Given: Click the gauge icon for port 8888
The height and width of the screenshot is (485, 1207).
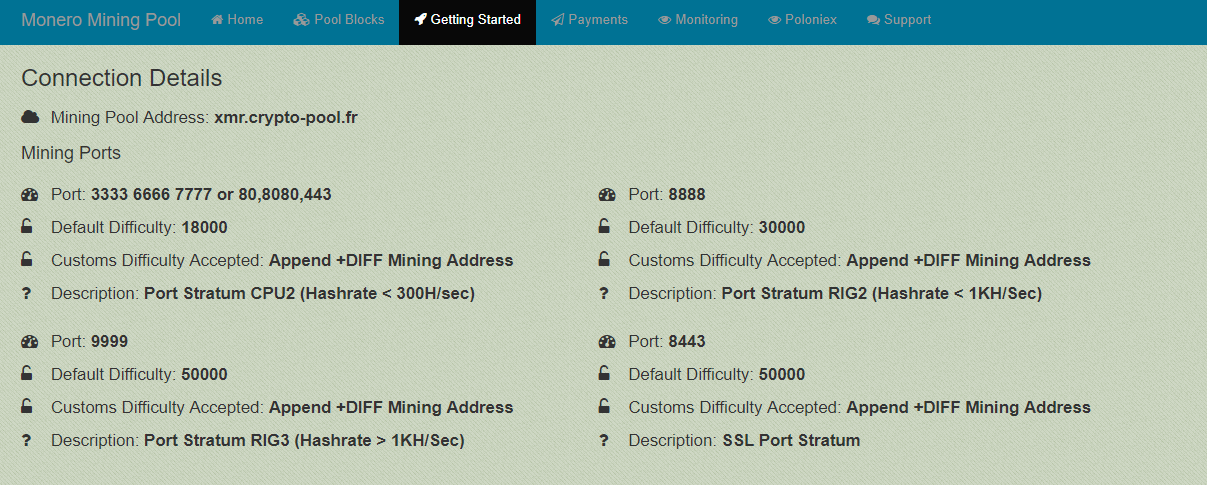Looking at the screenshot, I should [606, 194].
